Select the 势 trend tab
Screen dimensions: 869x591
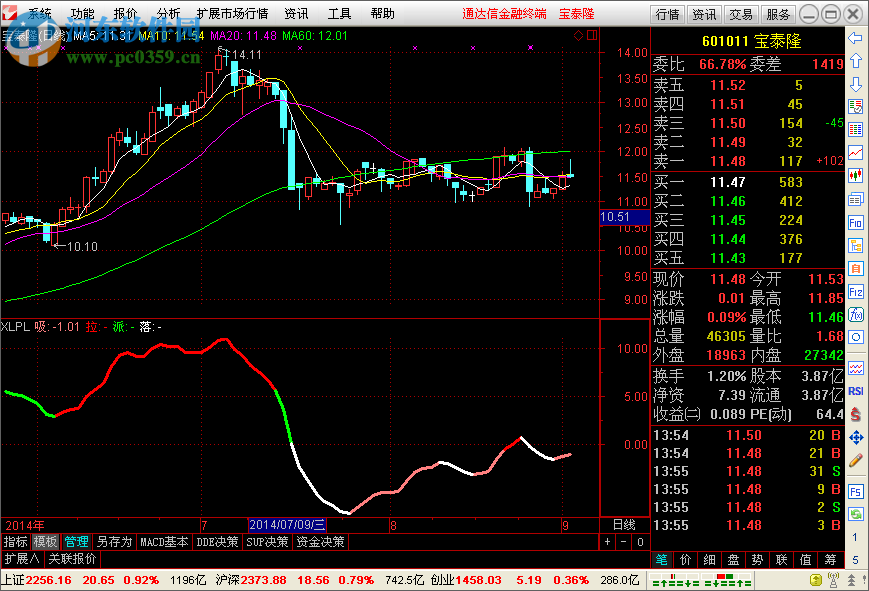[757, 559]
